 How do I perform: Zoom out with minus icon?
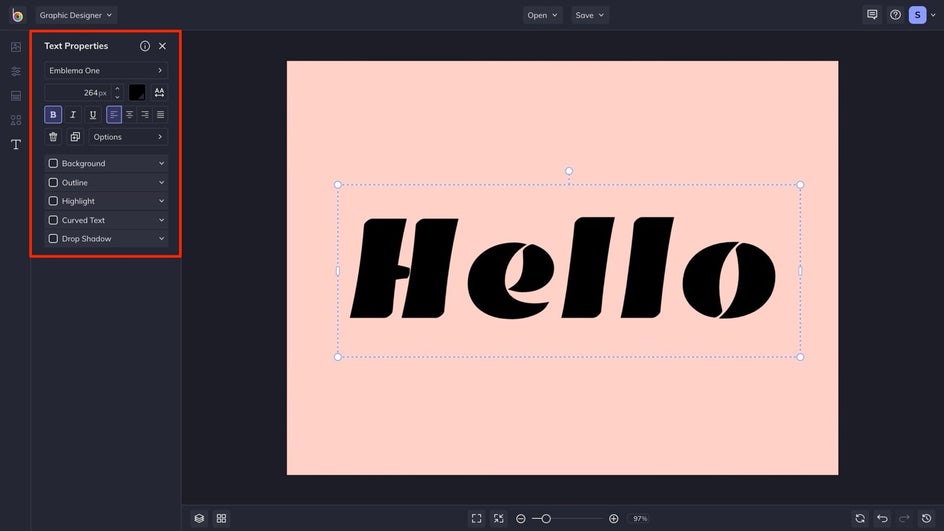point(521,518)
